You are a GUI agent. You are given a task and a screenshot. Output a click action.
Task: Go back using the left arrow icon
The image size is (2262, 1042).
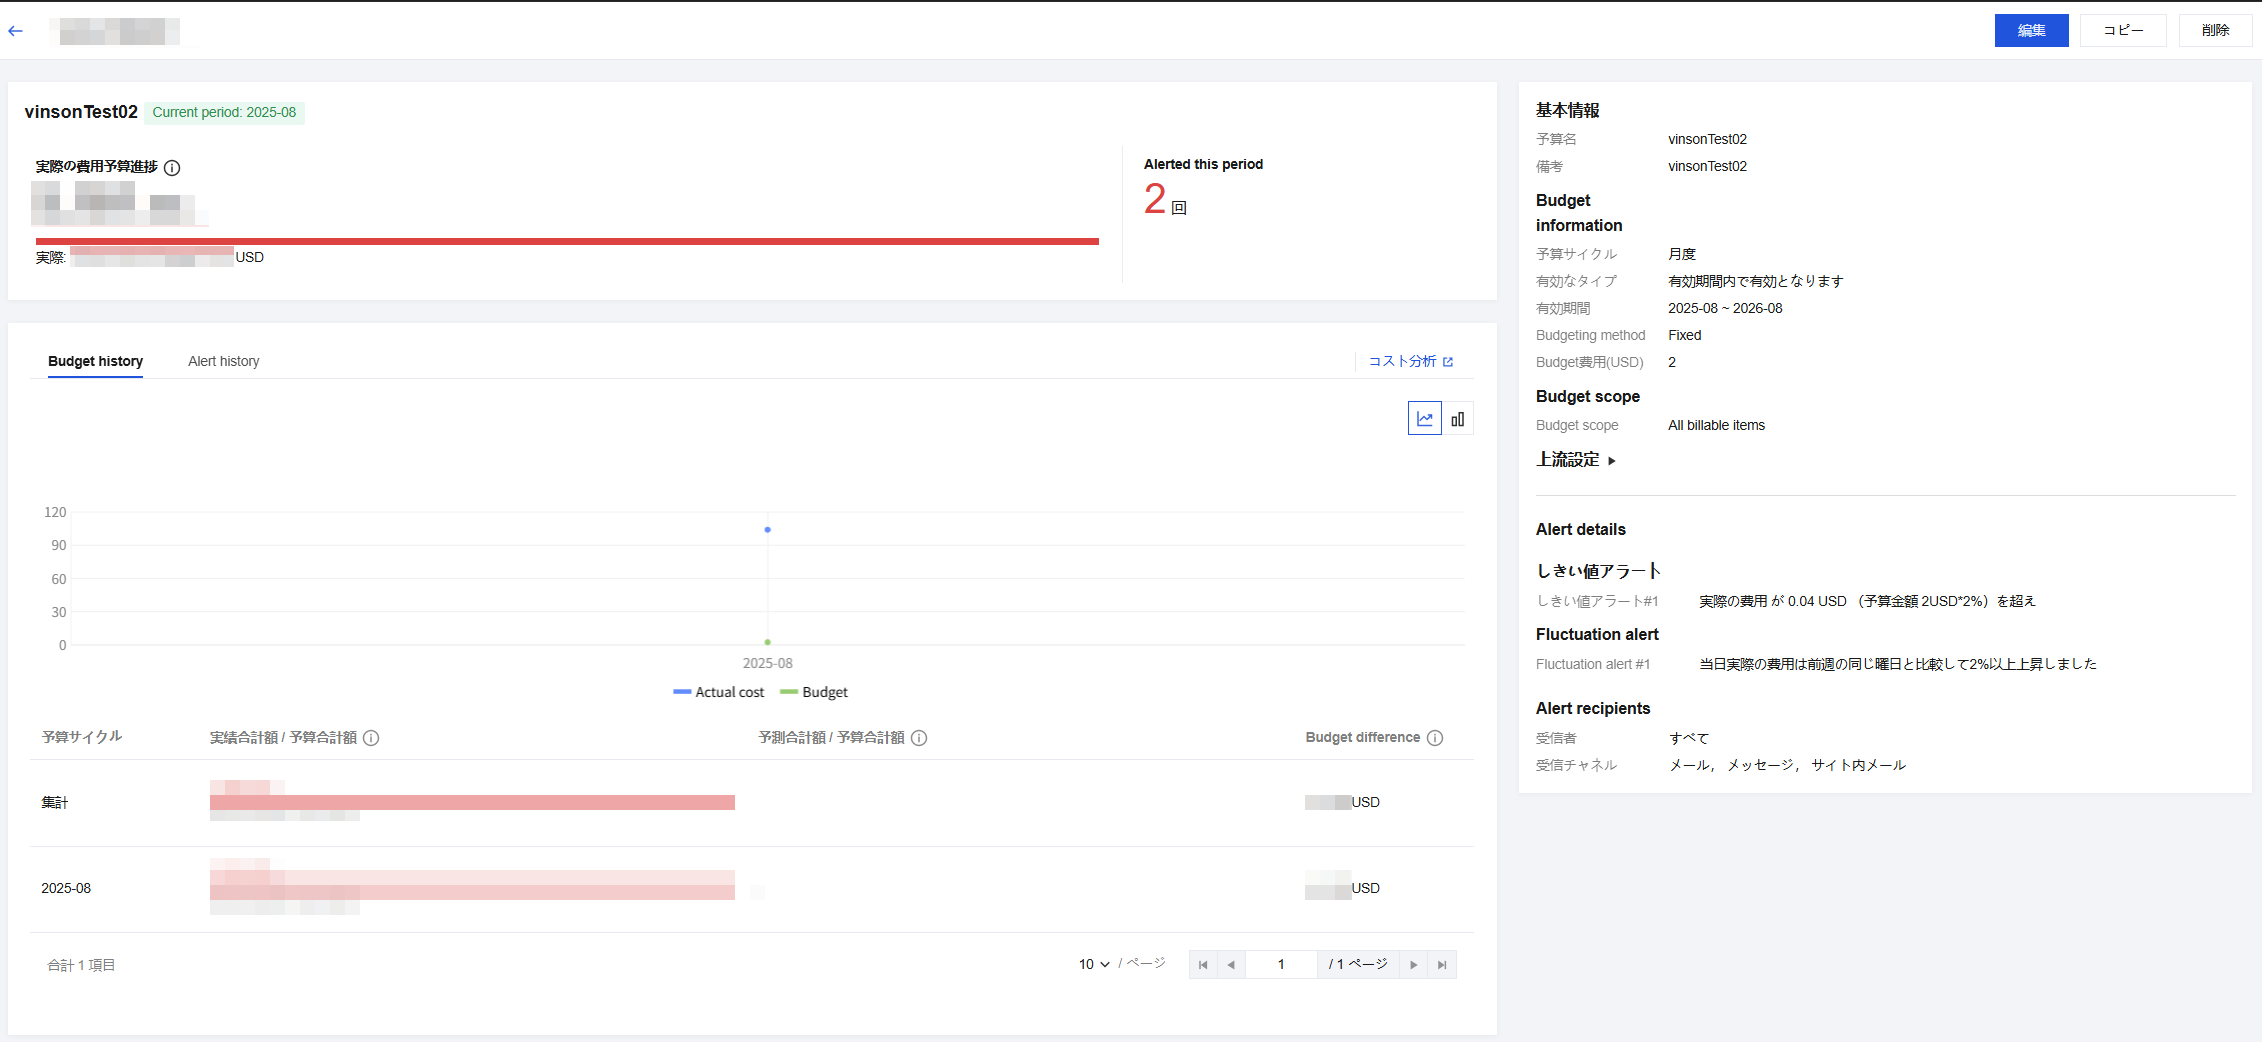click(15, 31)
